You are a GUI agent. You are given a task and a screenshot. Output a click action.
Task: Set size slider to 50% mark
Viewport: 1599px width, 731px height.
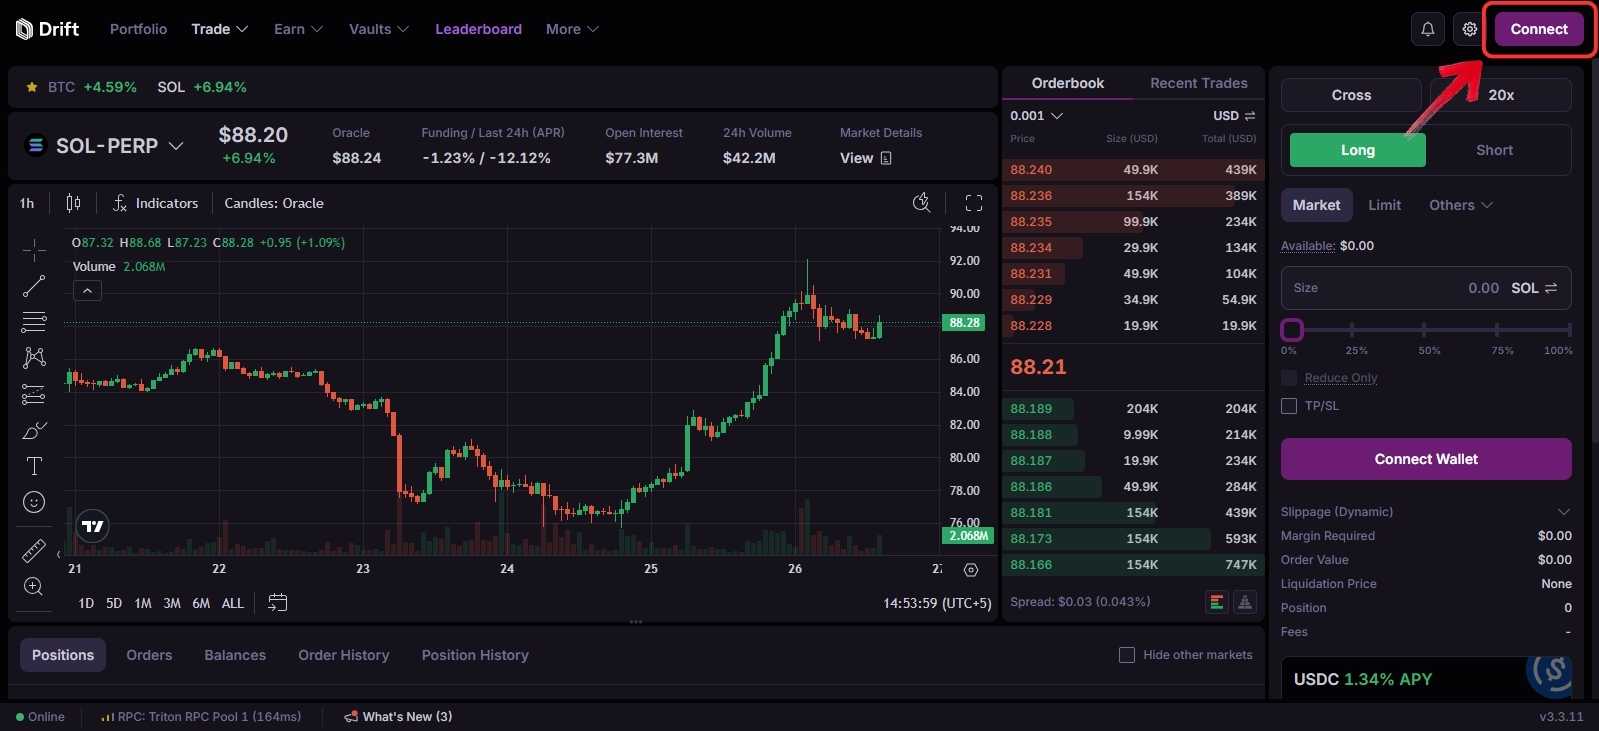(x=1424, y=330)
